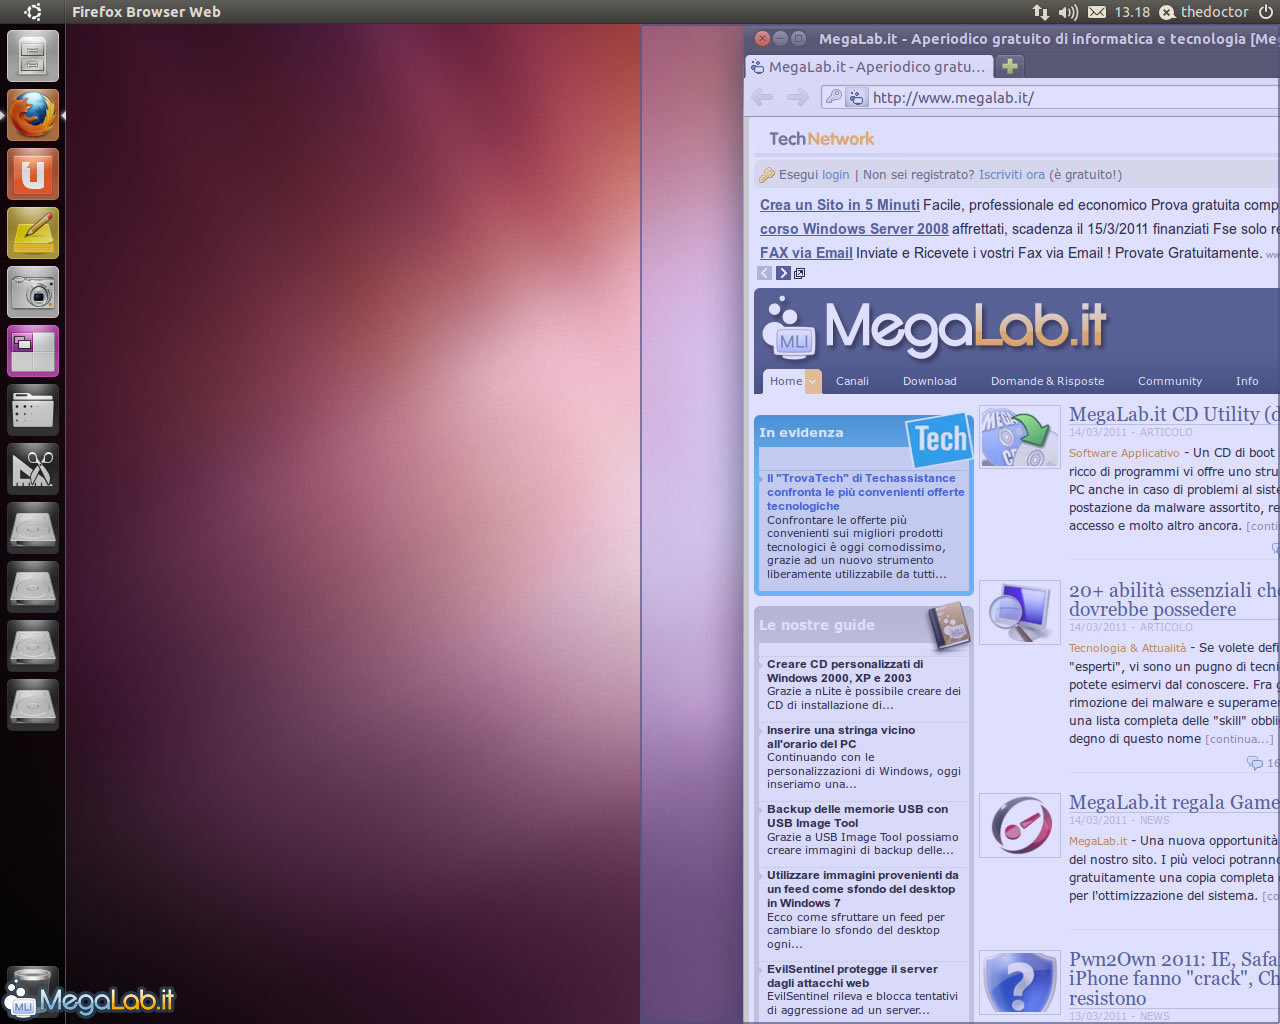Image resolution: width=1280 pixels, height=1024 pixels.
Task: Select the MegaLab.it browser tab
Action: [x=869, y=67]
